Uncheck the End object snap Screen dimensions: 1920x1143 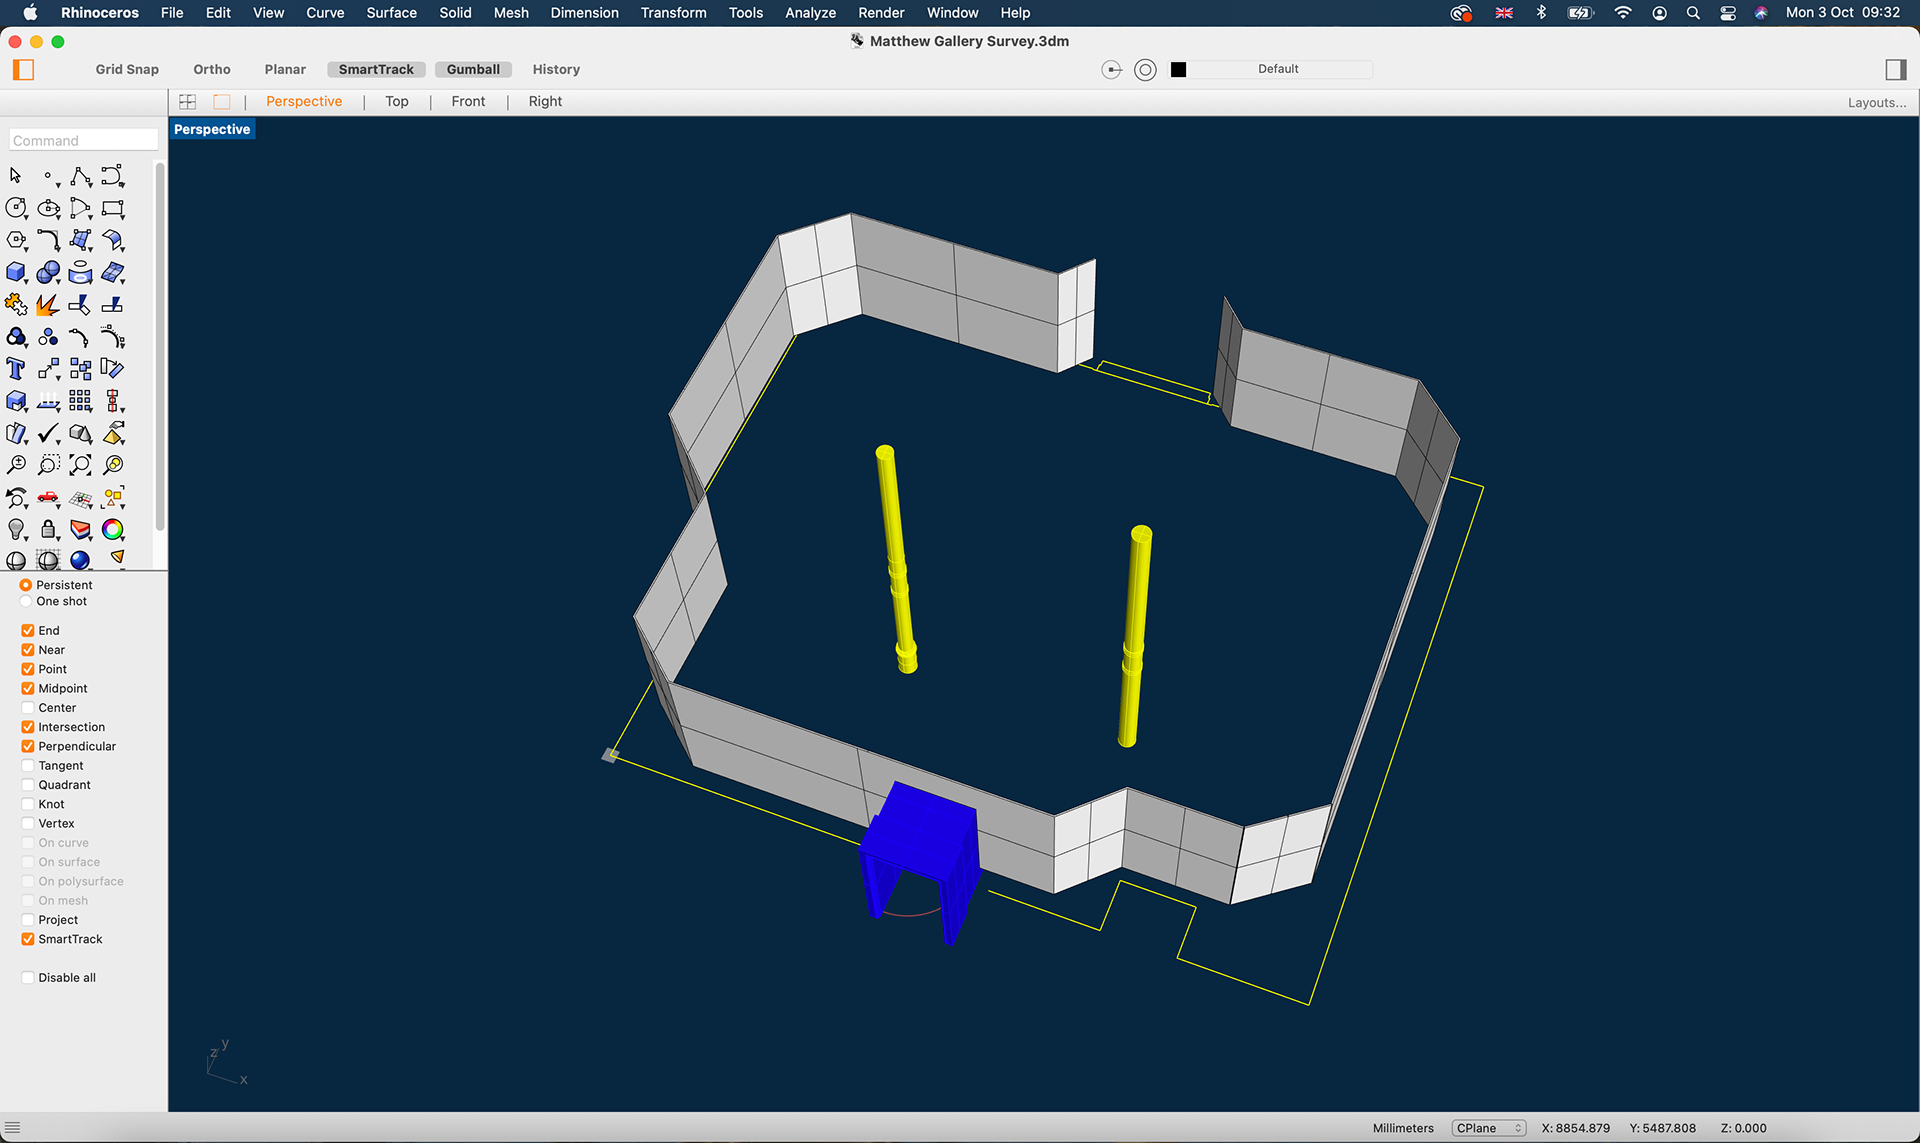[x=28, y=630]
